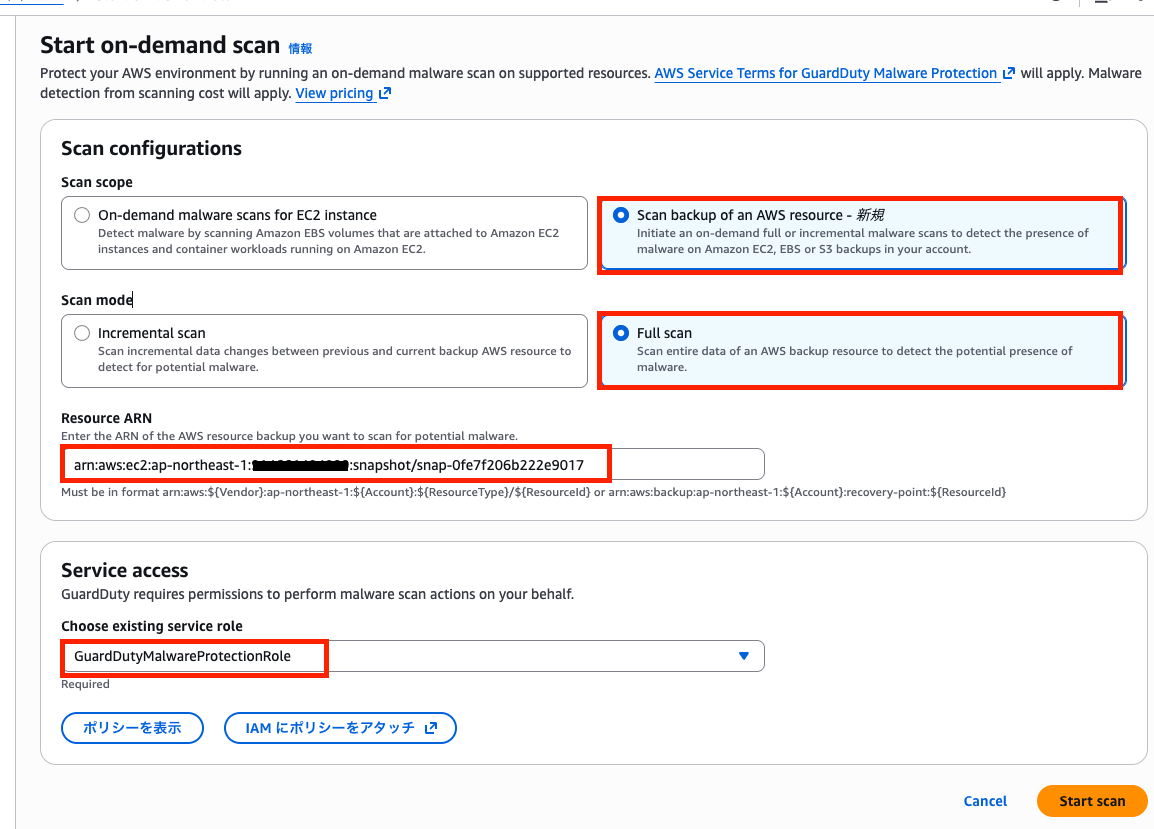This screenshot has height=829, width=1154.
Task: Click external link icon in IAM attach button
Action: [x=431, y=728]
